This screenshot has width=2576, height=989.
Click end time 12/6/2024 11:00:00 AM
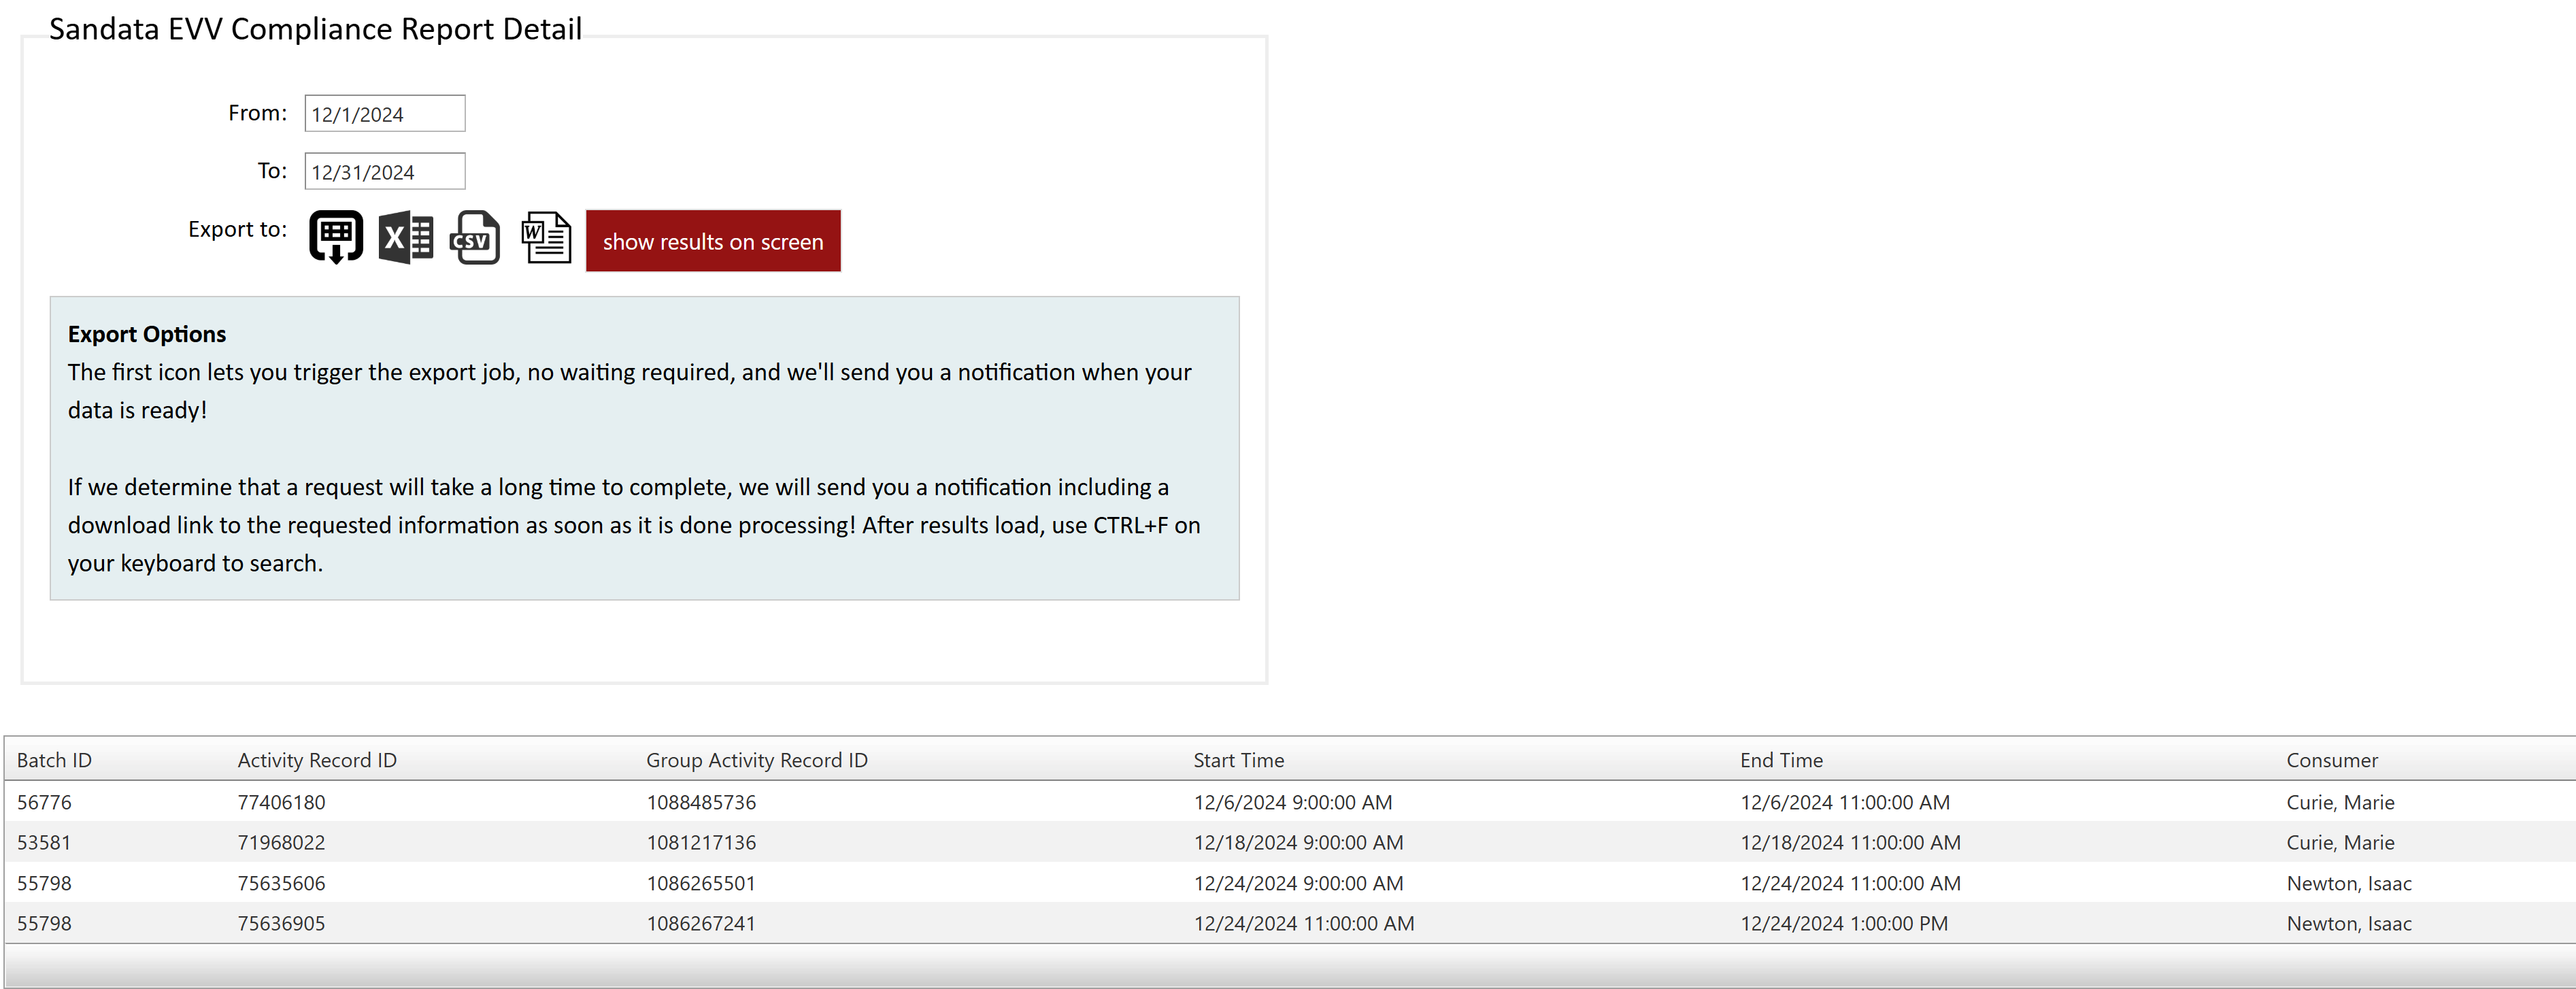point(1845,803)
